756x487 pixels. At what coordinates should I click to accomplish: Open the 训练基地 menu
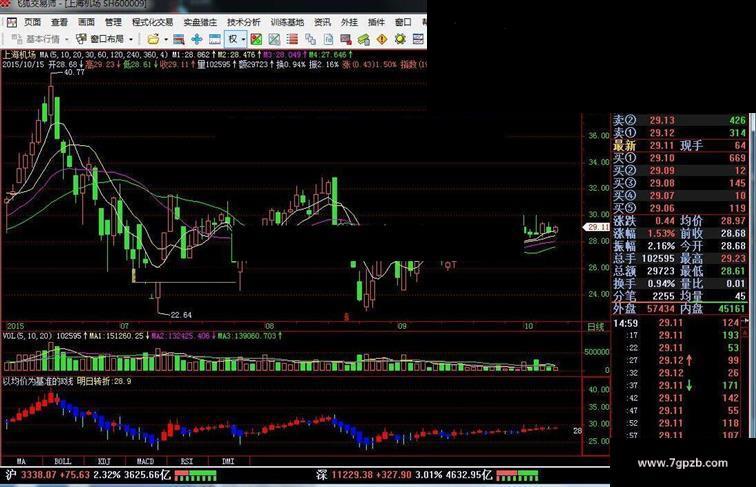click(287, 22)
